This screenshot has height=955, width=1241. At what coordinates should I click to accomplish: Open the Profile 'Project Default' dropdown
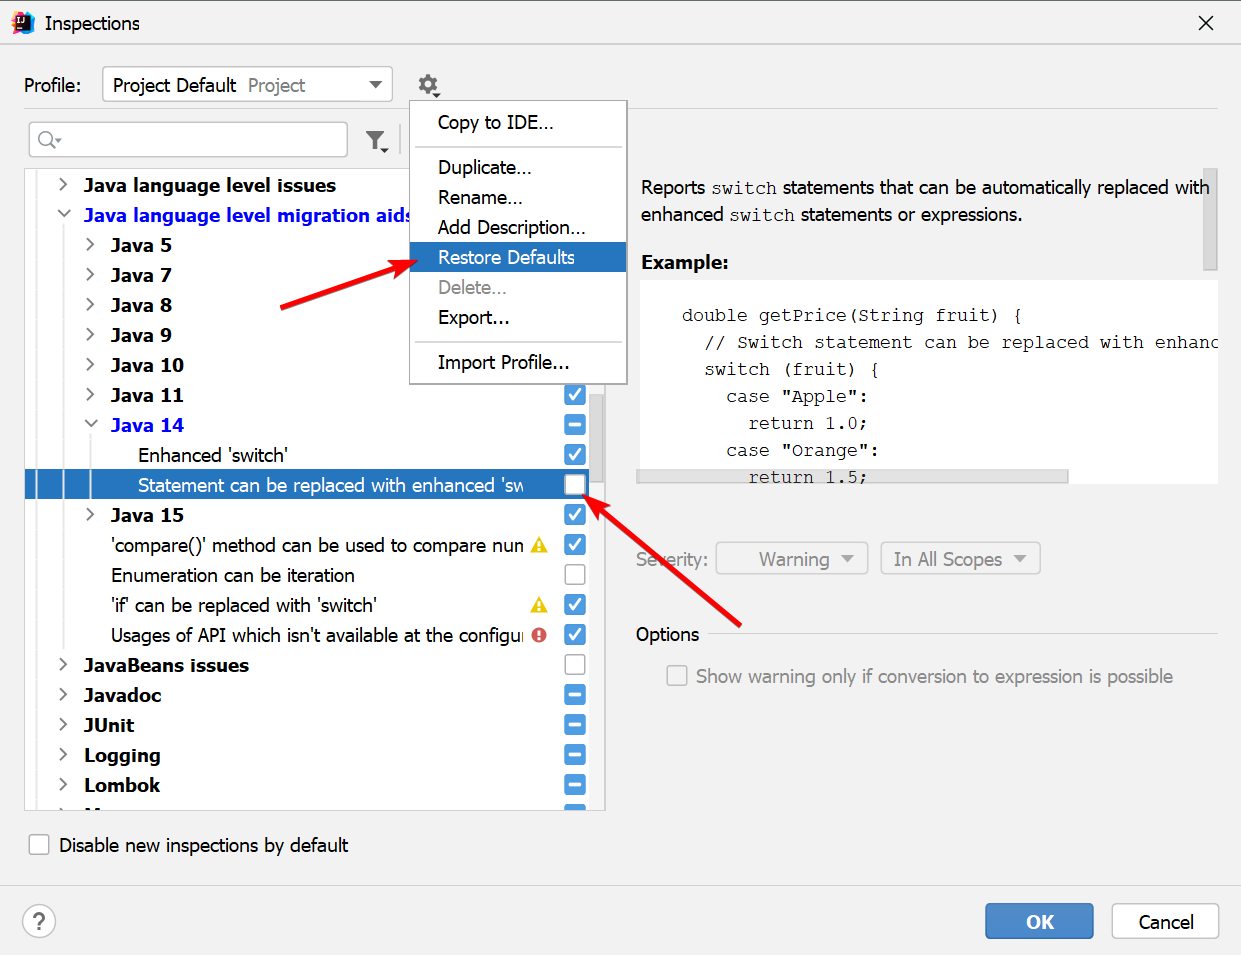tap(247, 85)
